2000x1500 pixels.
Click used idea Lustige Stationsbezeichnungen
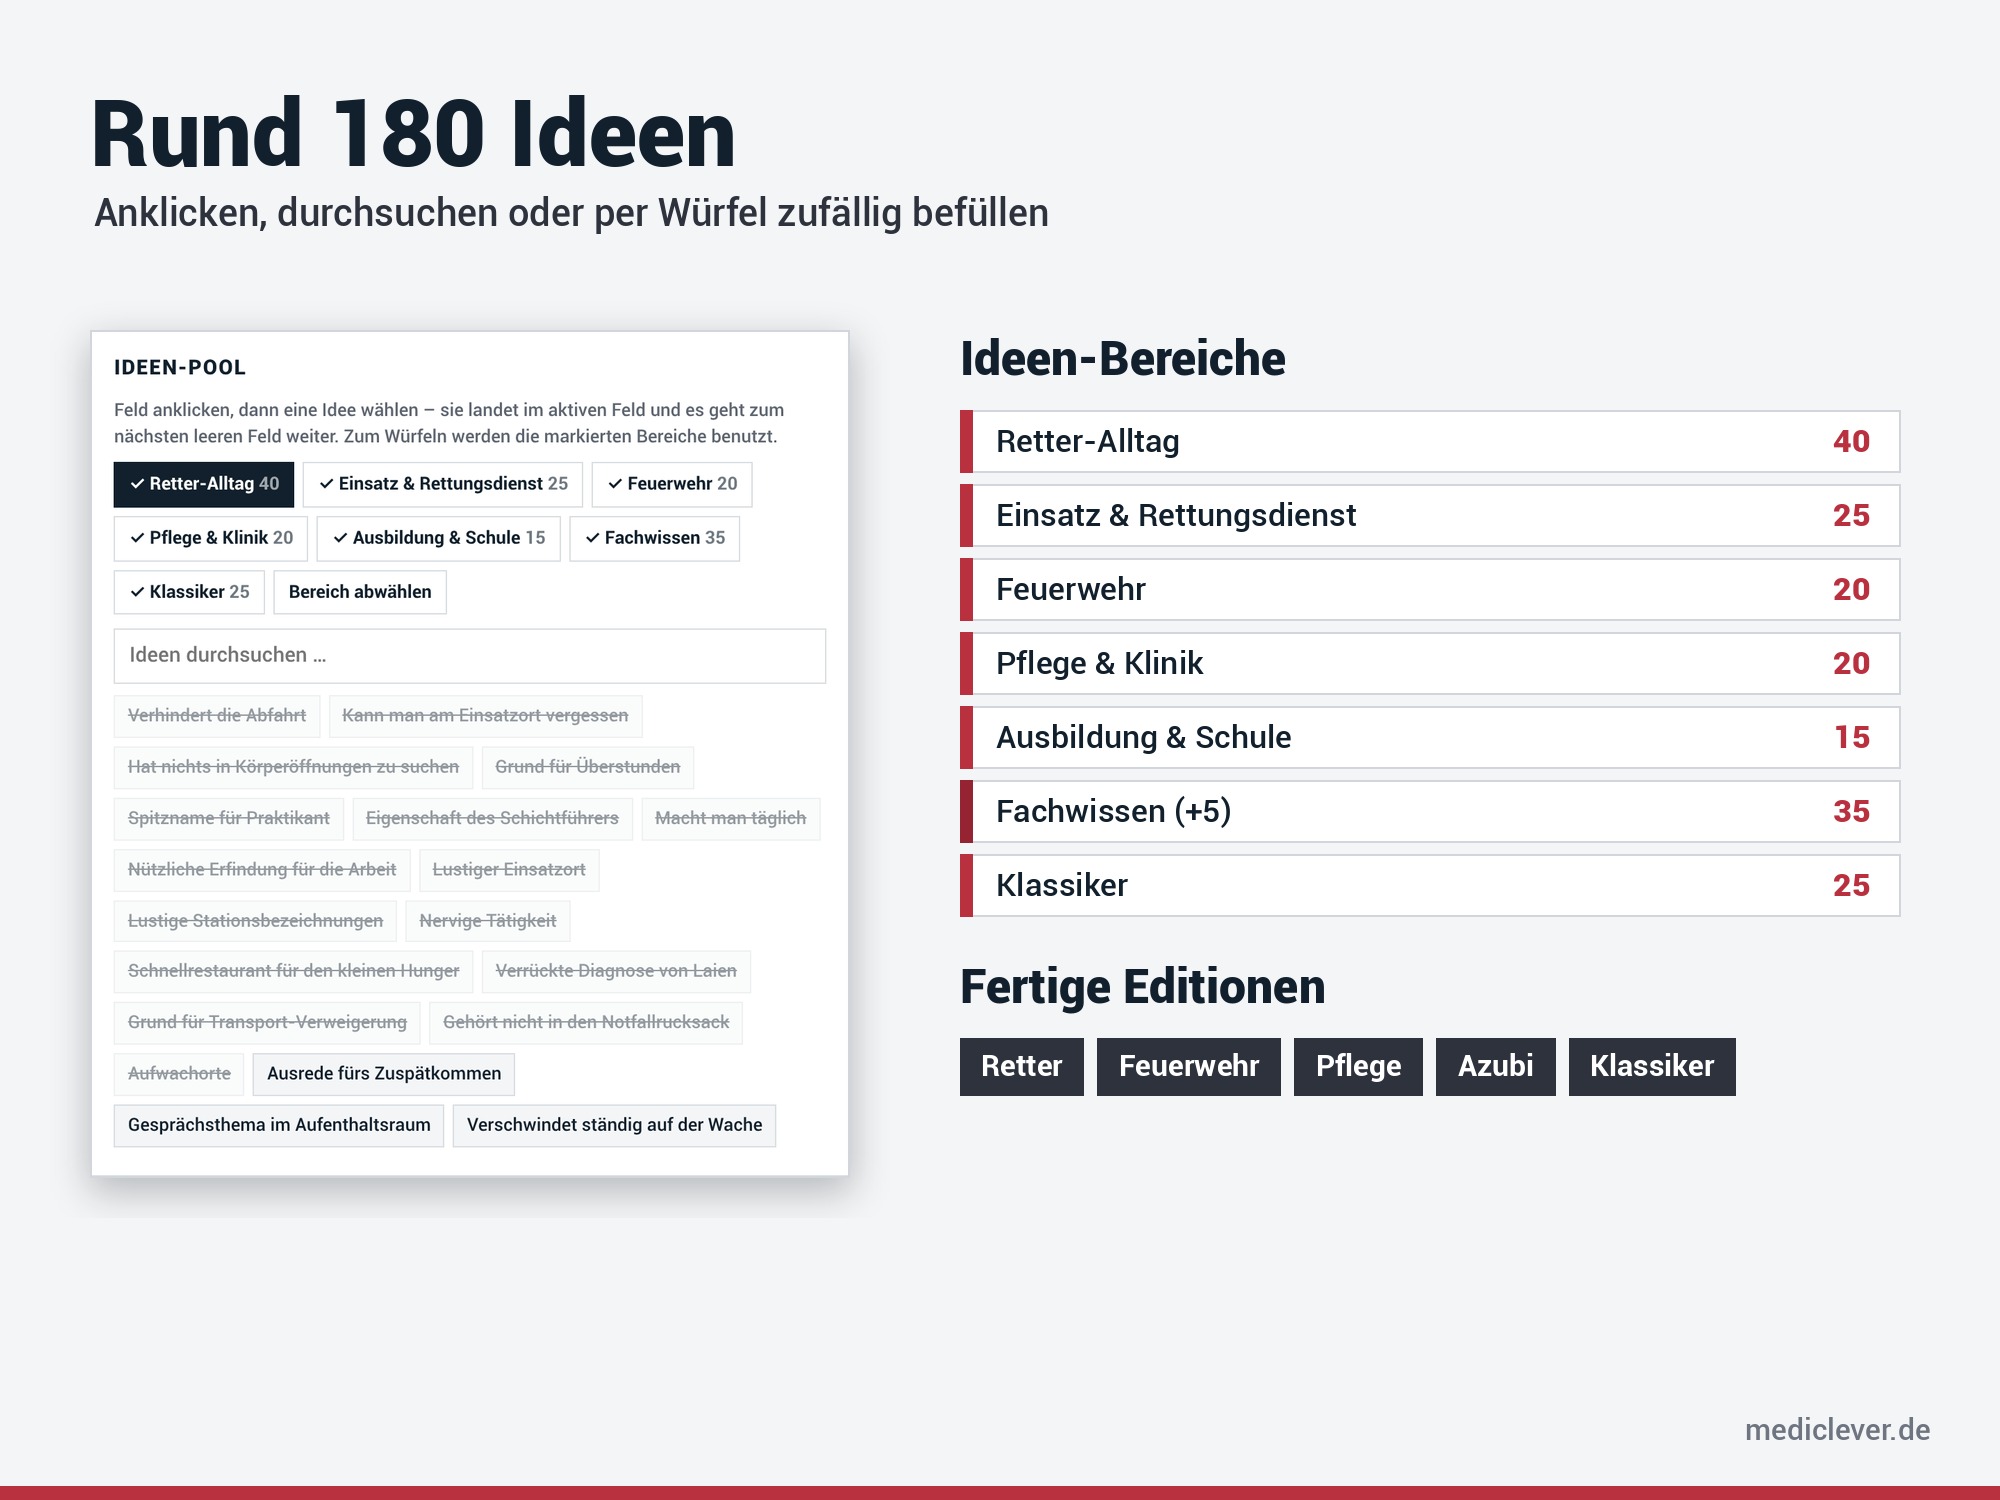[x=255, y=921]
